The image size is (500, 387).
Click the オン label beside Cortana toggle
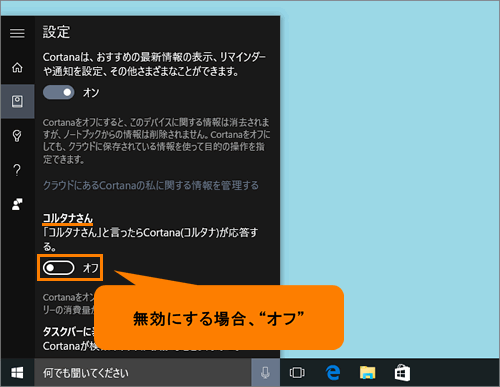coord(91,92)
